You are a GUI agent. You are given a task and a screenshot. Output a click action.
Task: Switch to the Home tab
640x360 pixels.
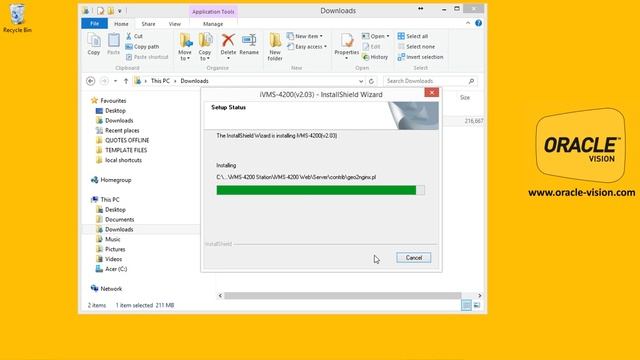(x=121, y=24)
